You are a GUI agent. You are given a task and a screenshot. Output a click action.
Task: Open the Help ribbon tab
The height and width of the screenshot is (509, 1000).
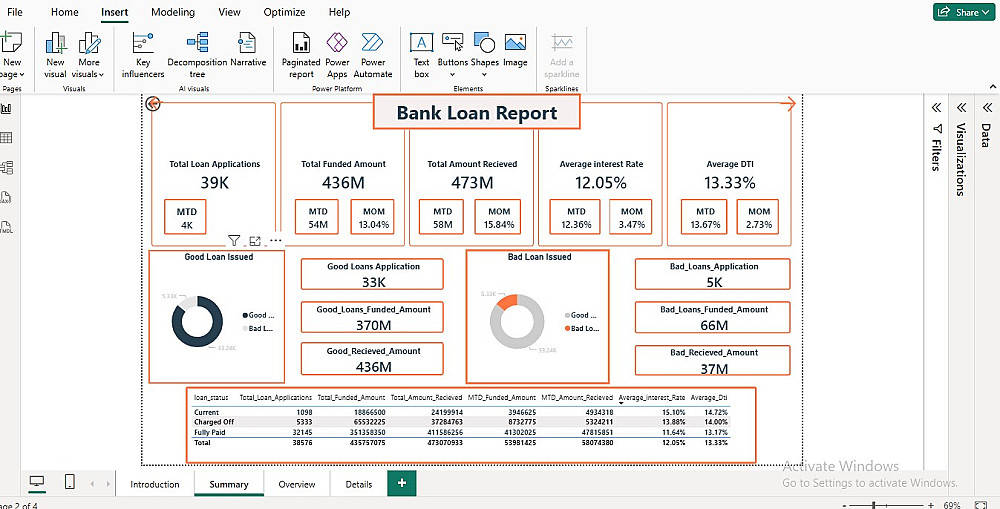coord(339,12)
